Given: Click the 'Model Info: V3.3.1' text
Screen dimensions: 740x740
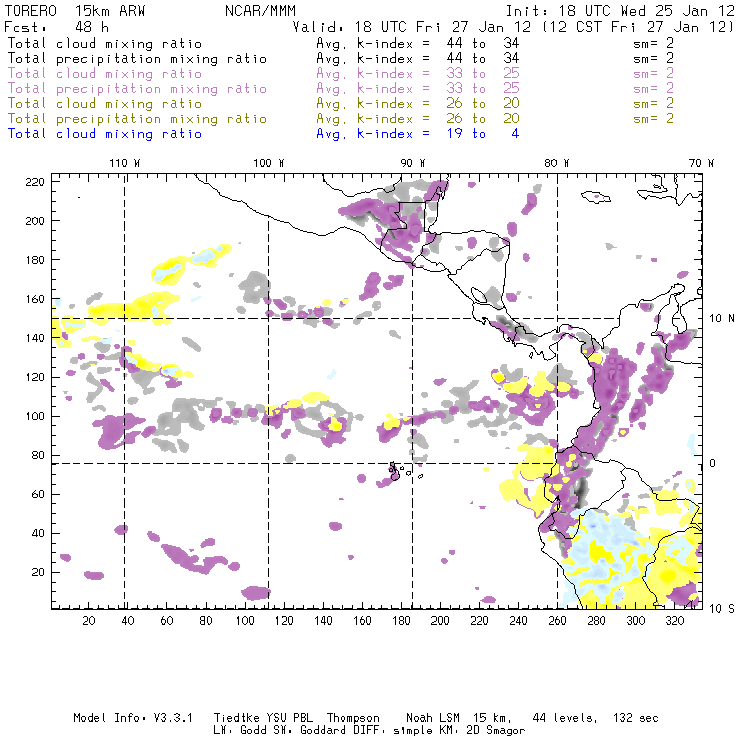Looking at the screenshot, I should [133, 718].
